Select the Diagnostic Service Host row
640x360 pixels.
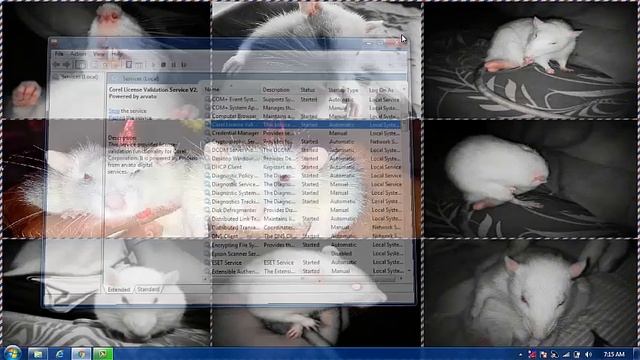pyautogui.click(x=302, y=184)
